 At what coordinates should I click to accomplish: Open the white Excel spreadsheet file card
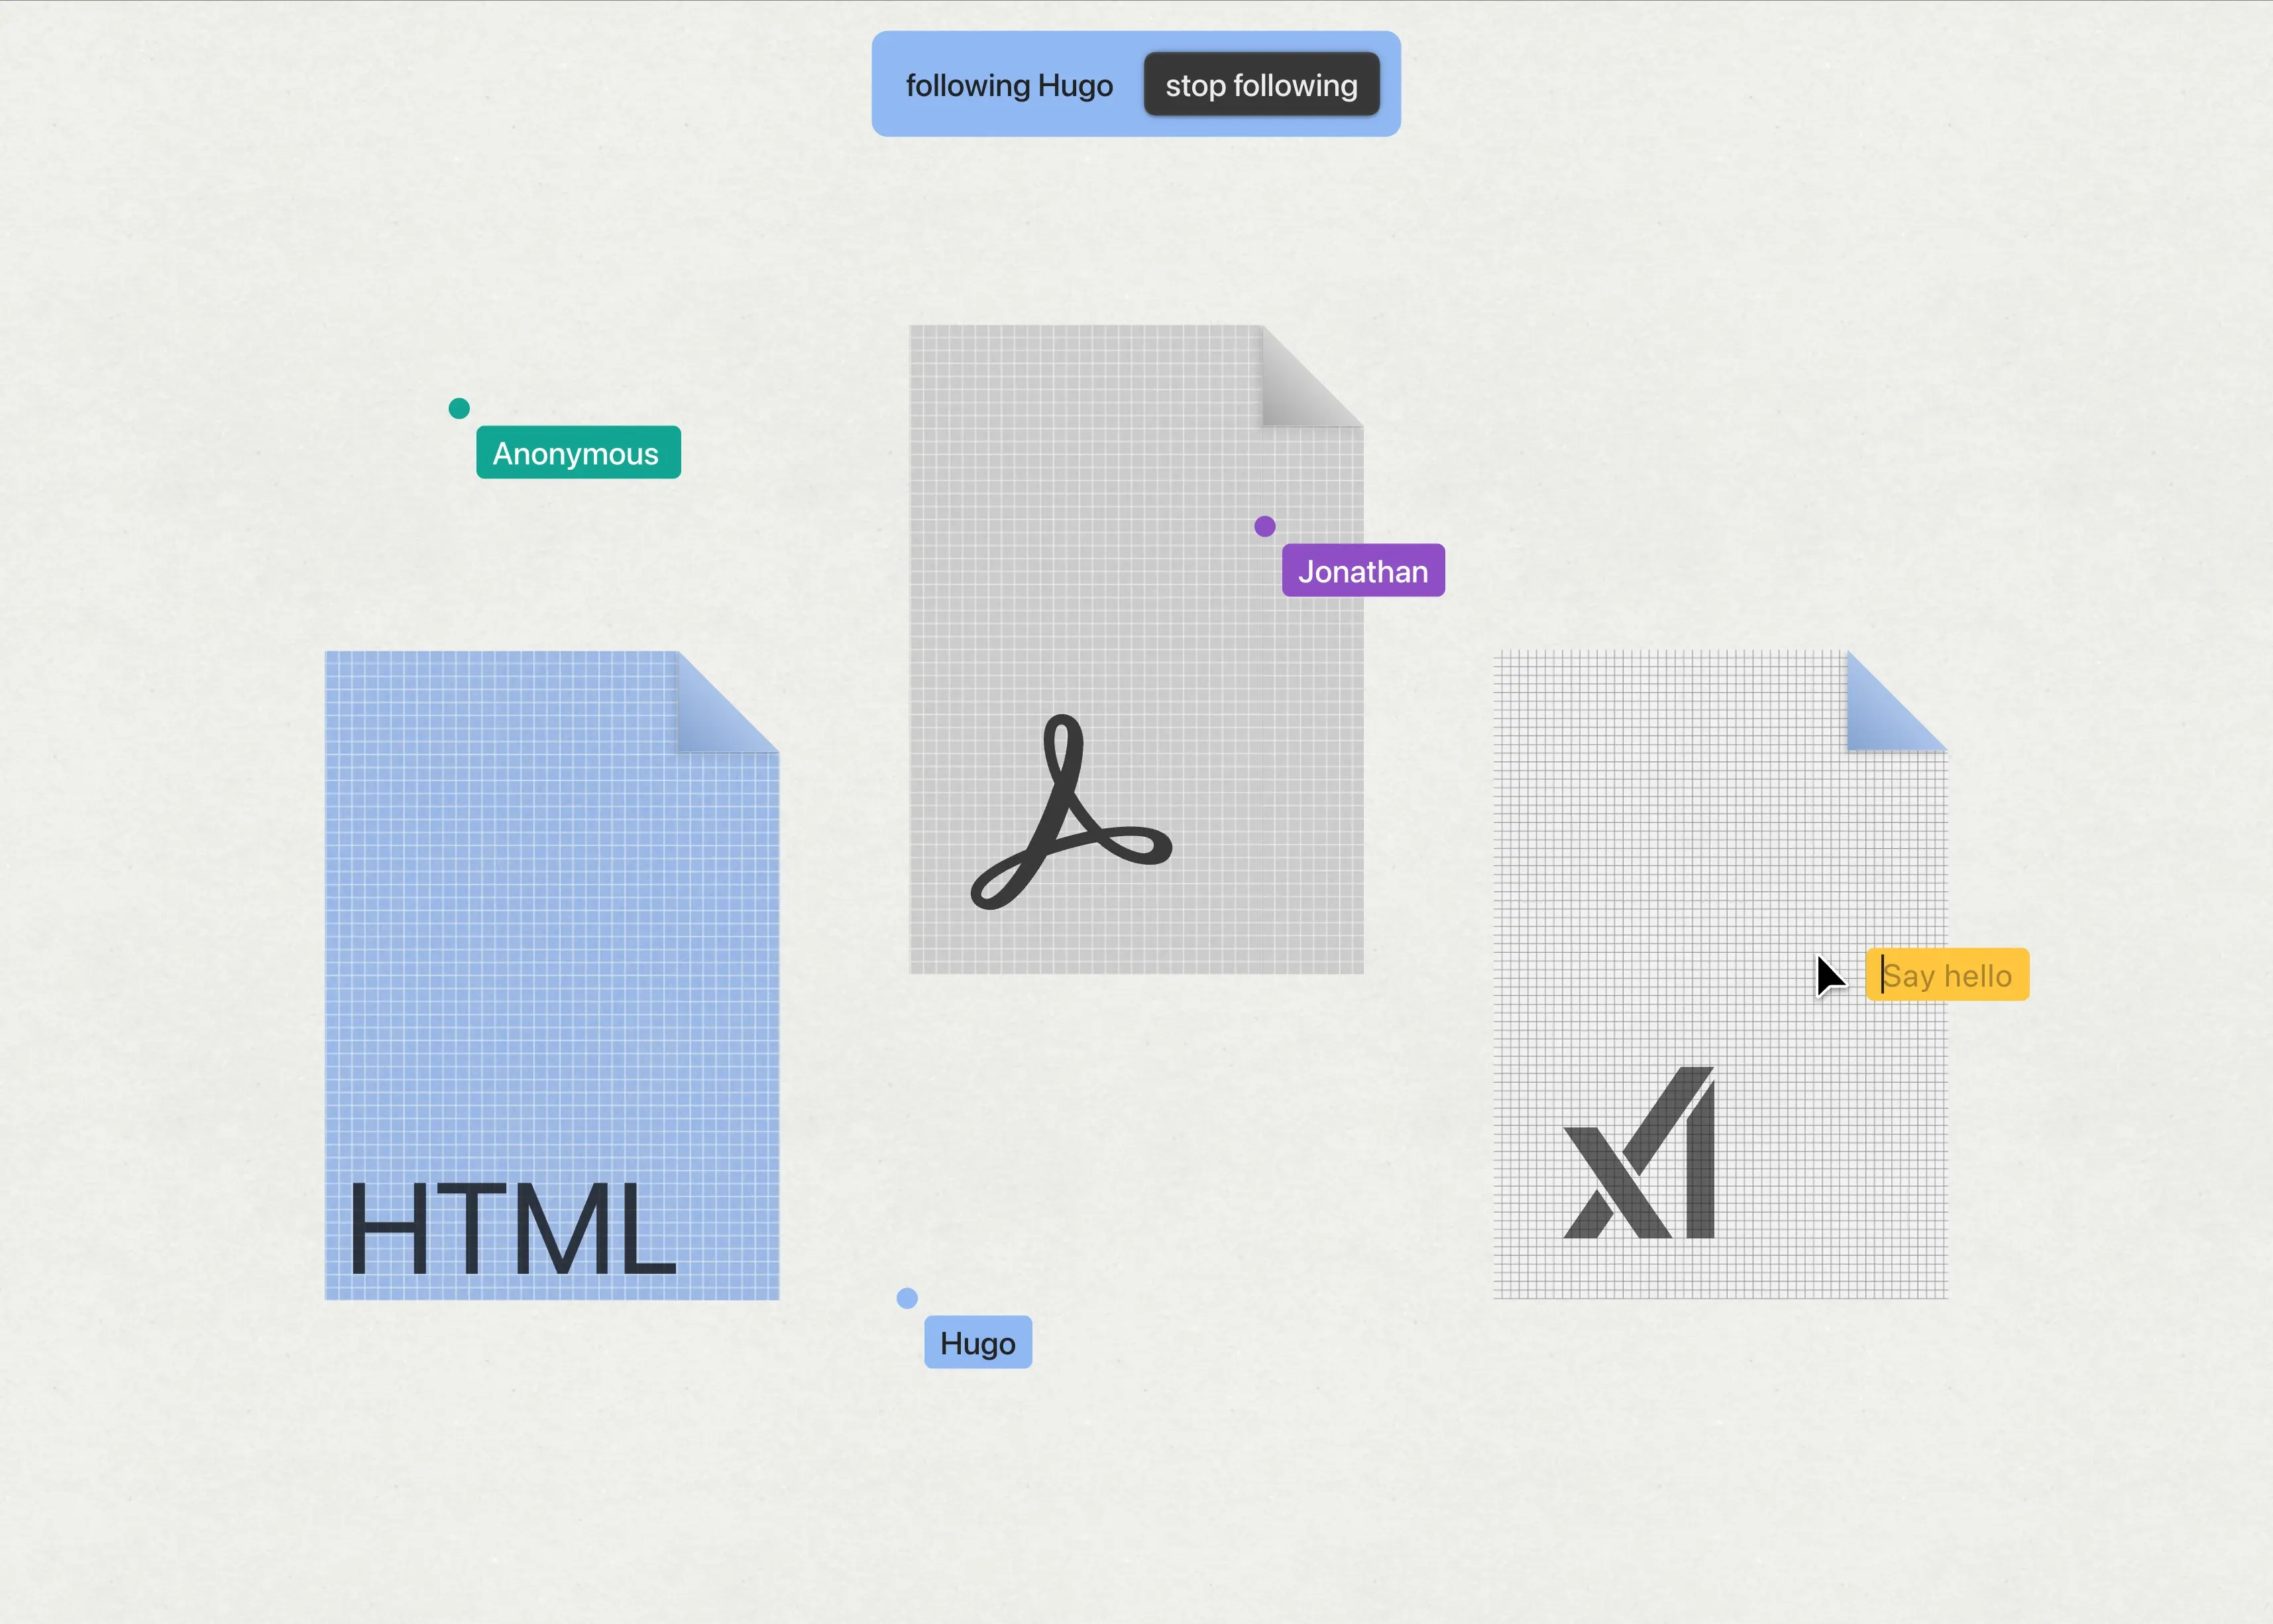pos(1720,975)
